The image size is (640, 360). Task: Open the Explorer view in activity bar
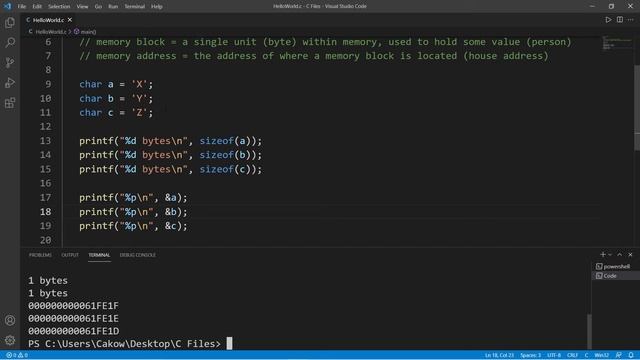10,22
